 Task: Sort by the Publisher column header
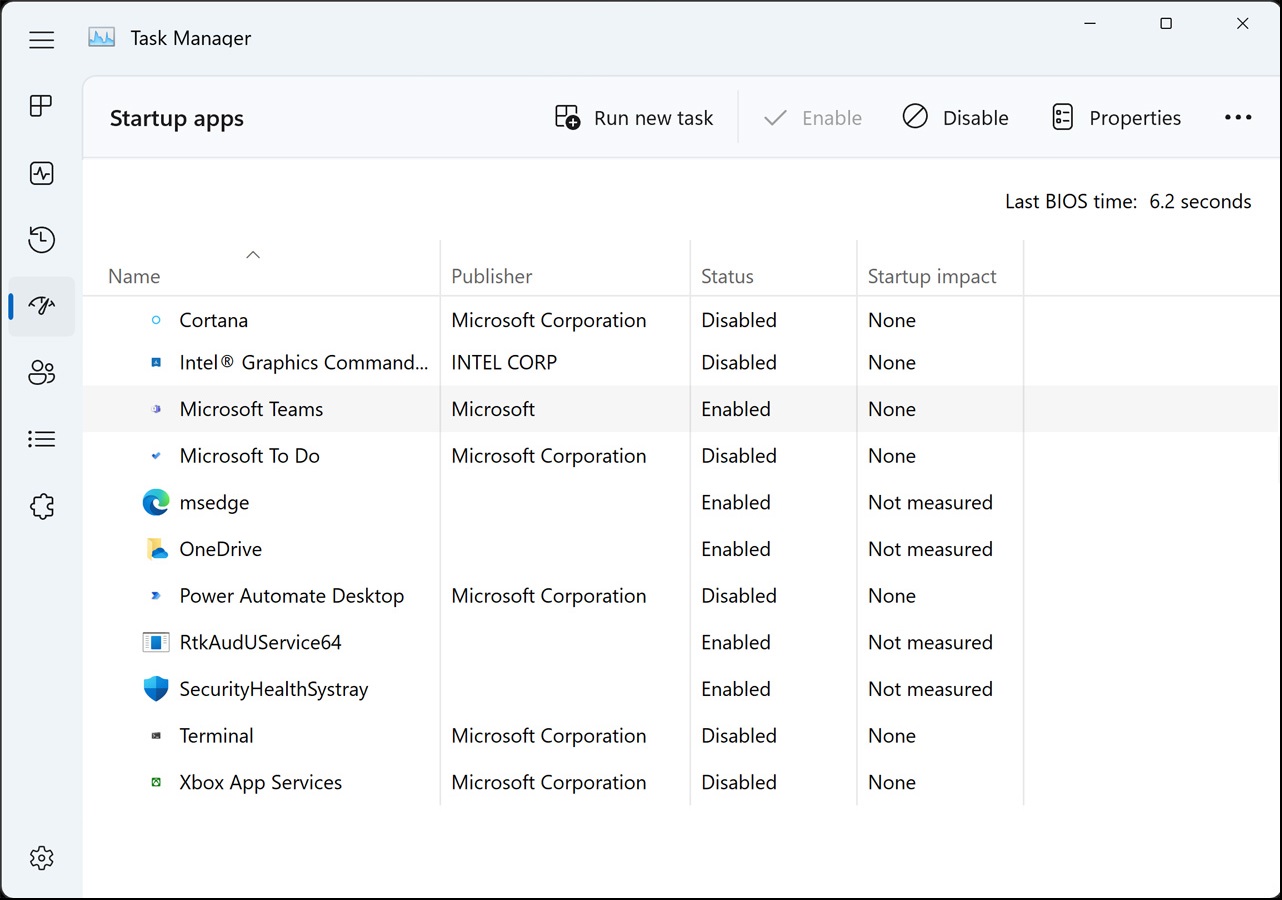[x=491, y=277]
